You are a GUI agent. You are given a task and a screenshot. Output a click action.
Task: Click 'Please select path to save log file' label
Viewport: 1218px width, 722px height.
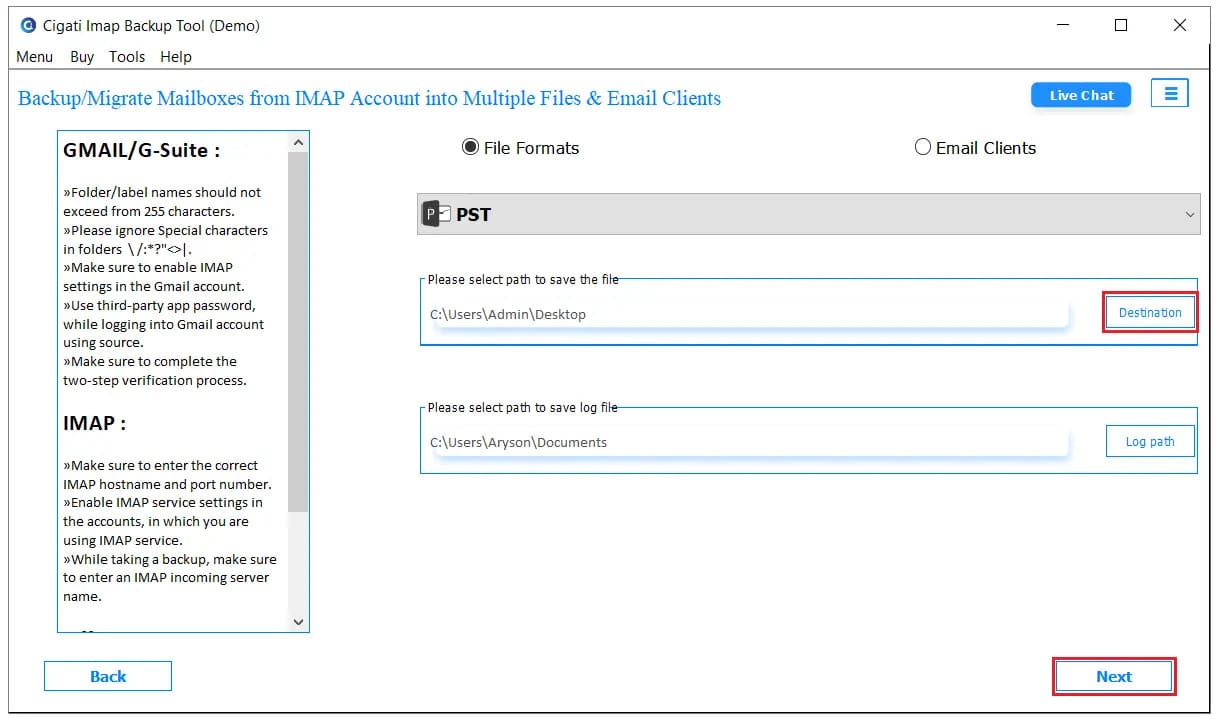[523, 407]
